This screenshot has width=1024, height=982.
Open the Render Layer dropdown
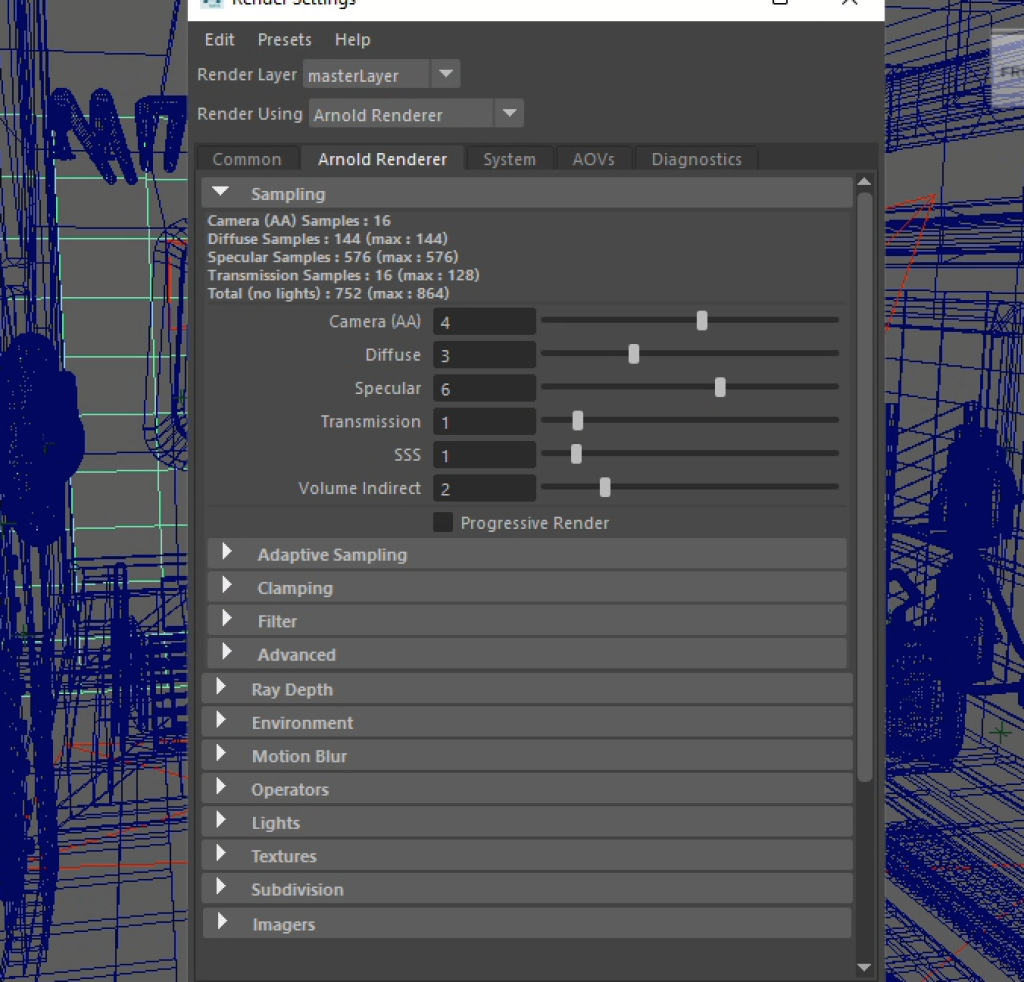point(446,75)
